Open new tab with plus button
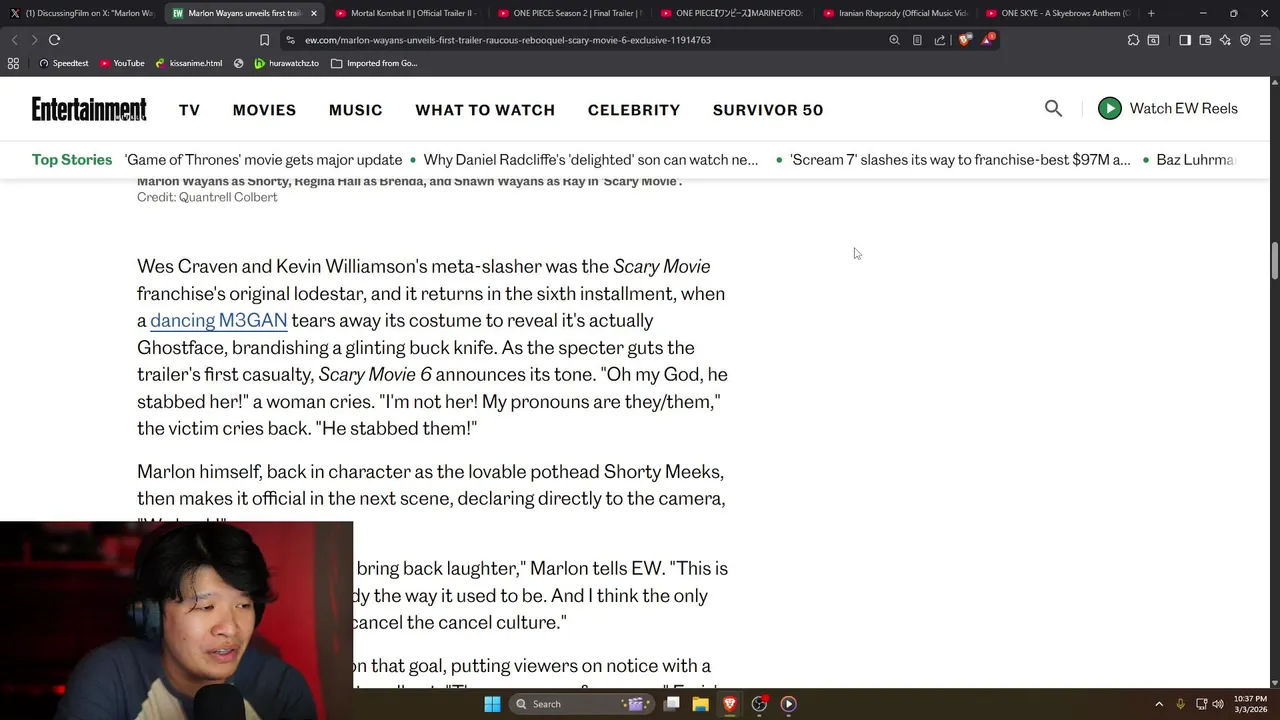Screen dimensions: 1280x720 coord(1151,13)
